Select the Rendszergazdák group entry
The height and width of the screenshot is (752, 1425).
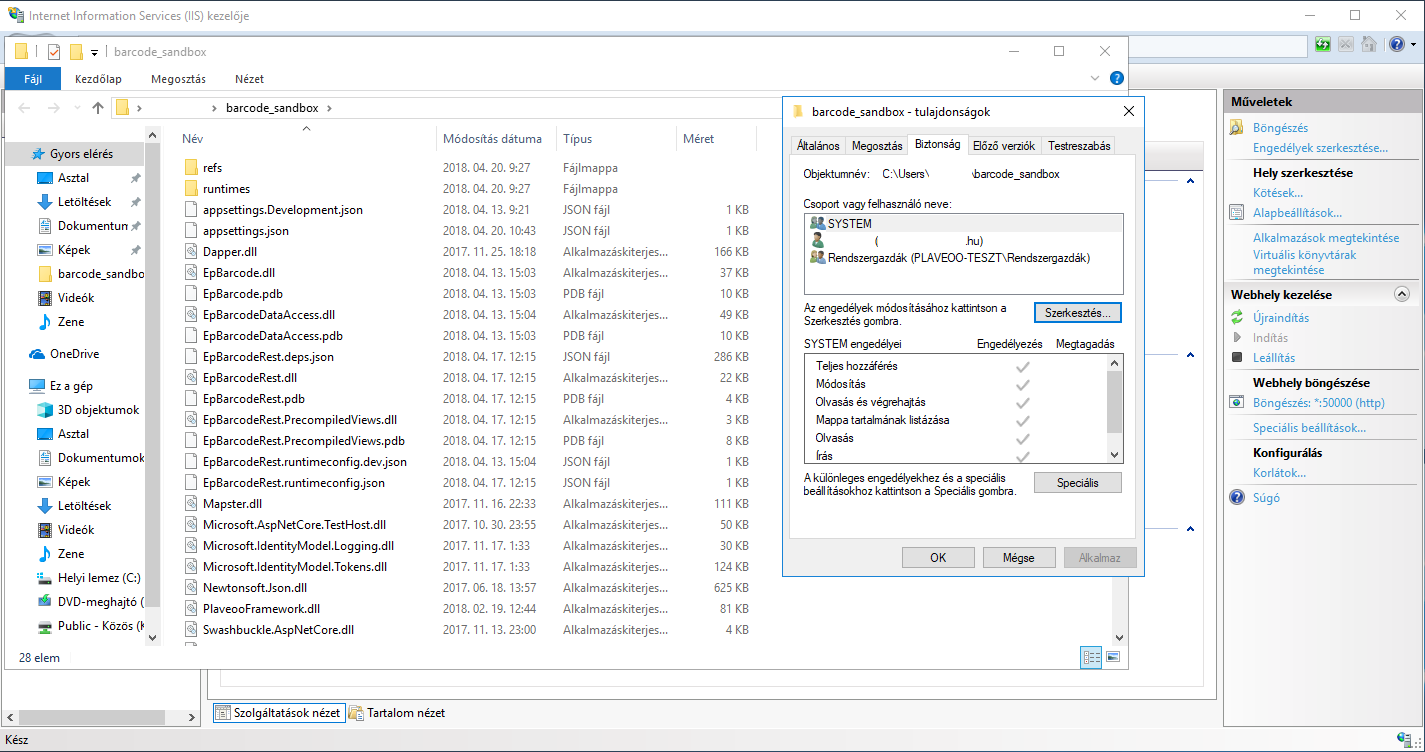[958, 258]
